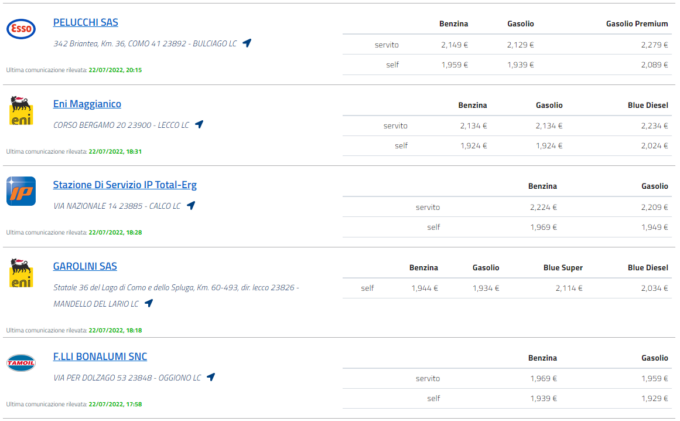Open navigation arrow for Via Nazionale address
This screenshot has height=421, width=680.
tap(191, 206)
